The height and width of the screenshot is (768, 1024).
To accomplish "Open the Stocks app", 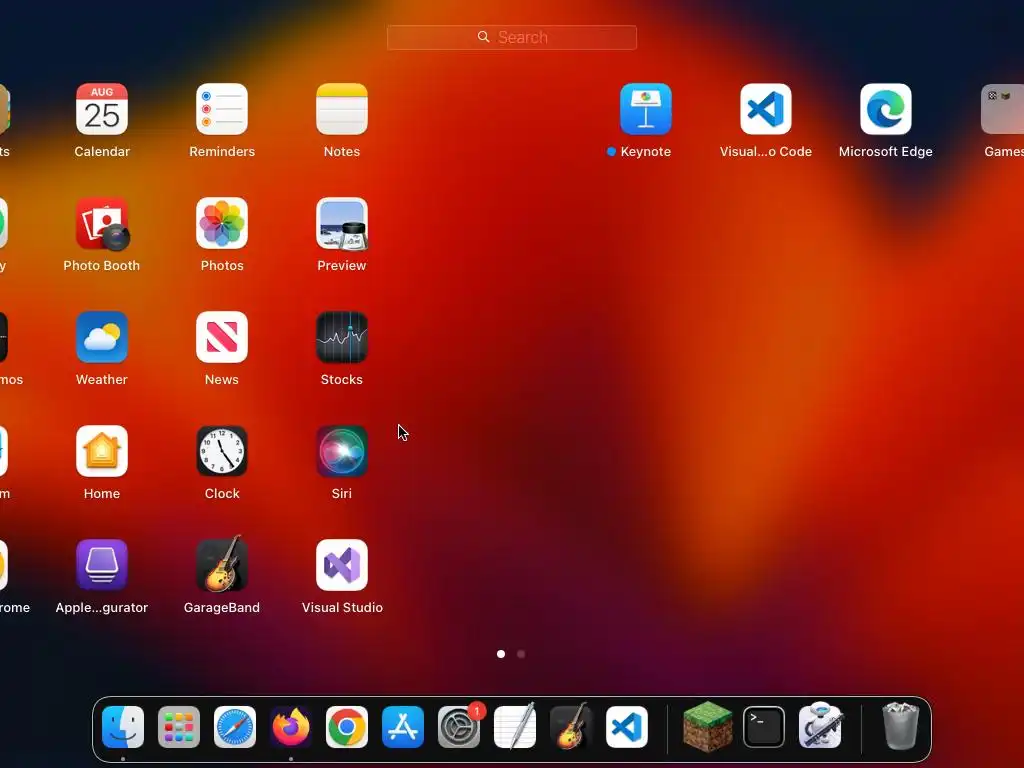I will click(x=342, y=337).
